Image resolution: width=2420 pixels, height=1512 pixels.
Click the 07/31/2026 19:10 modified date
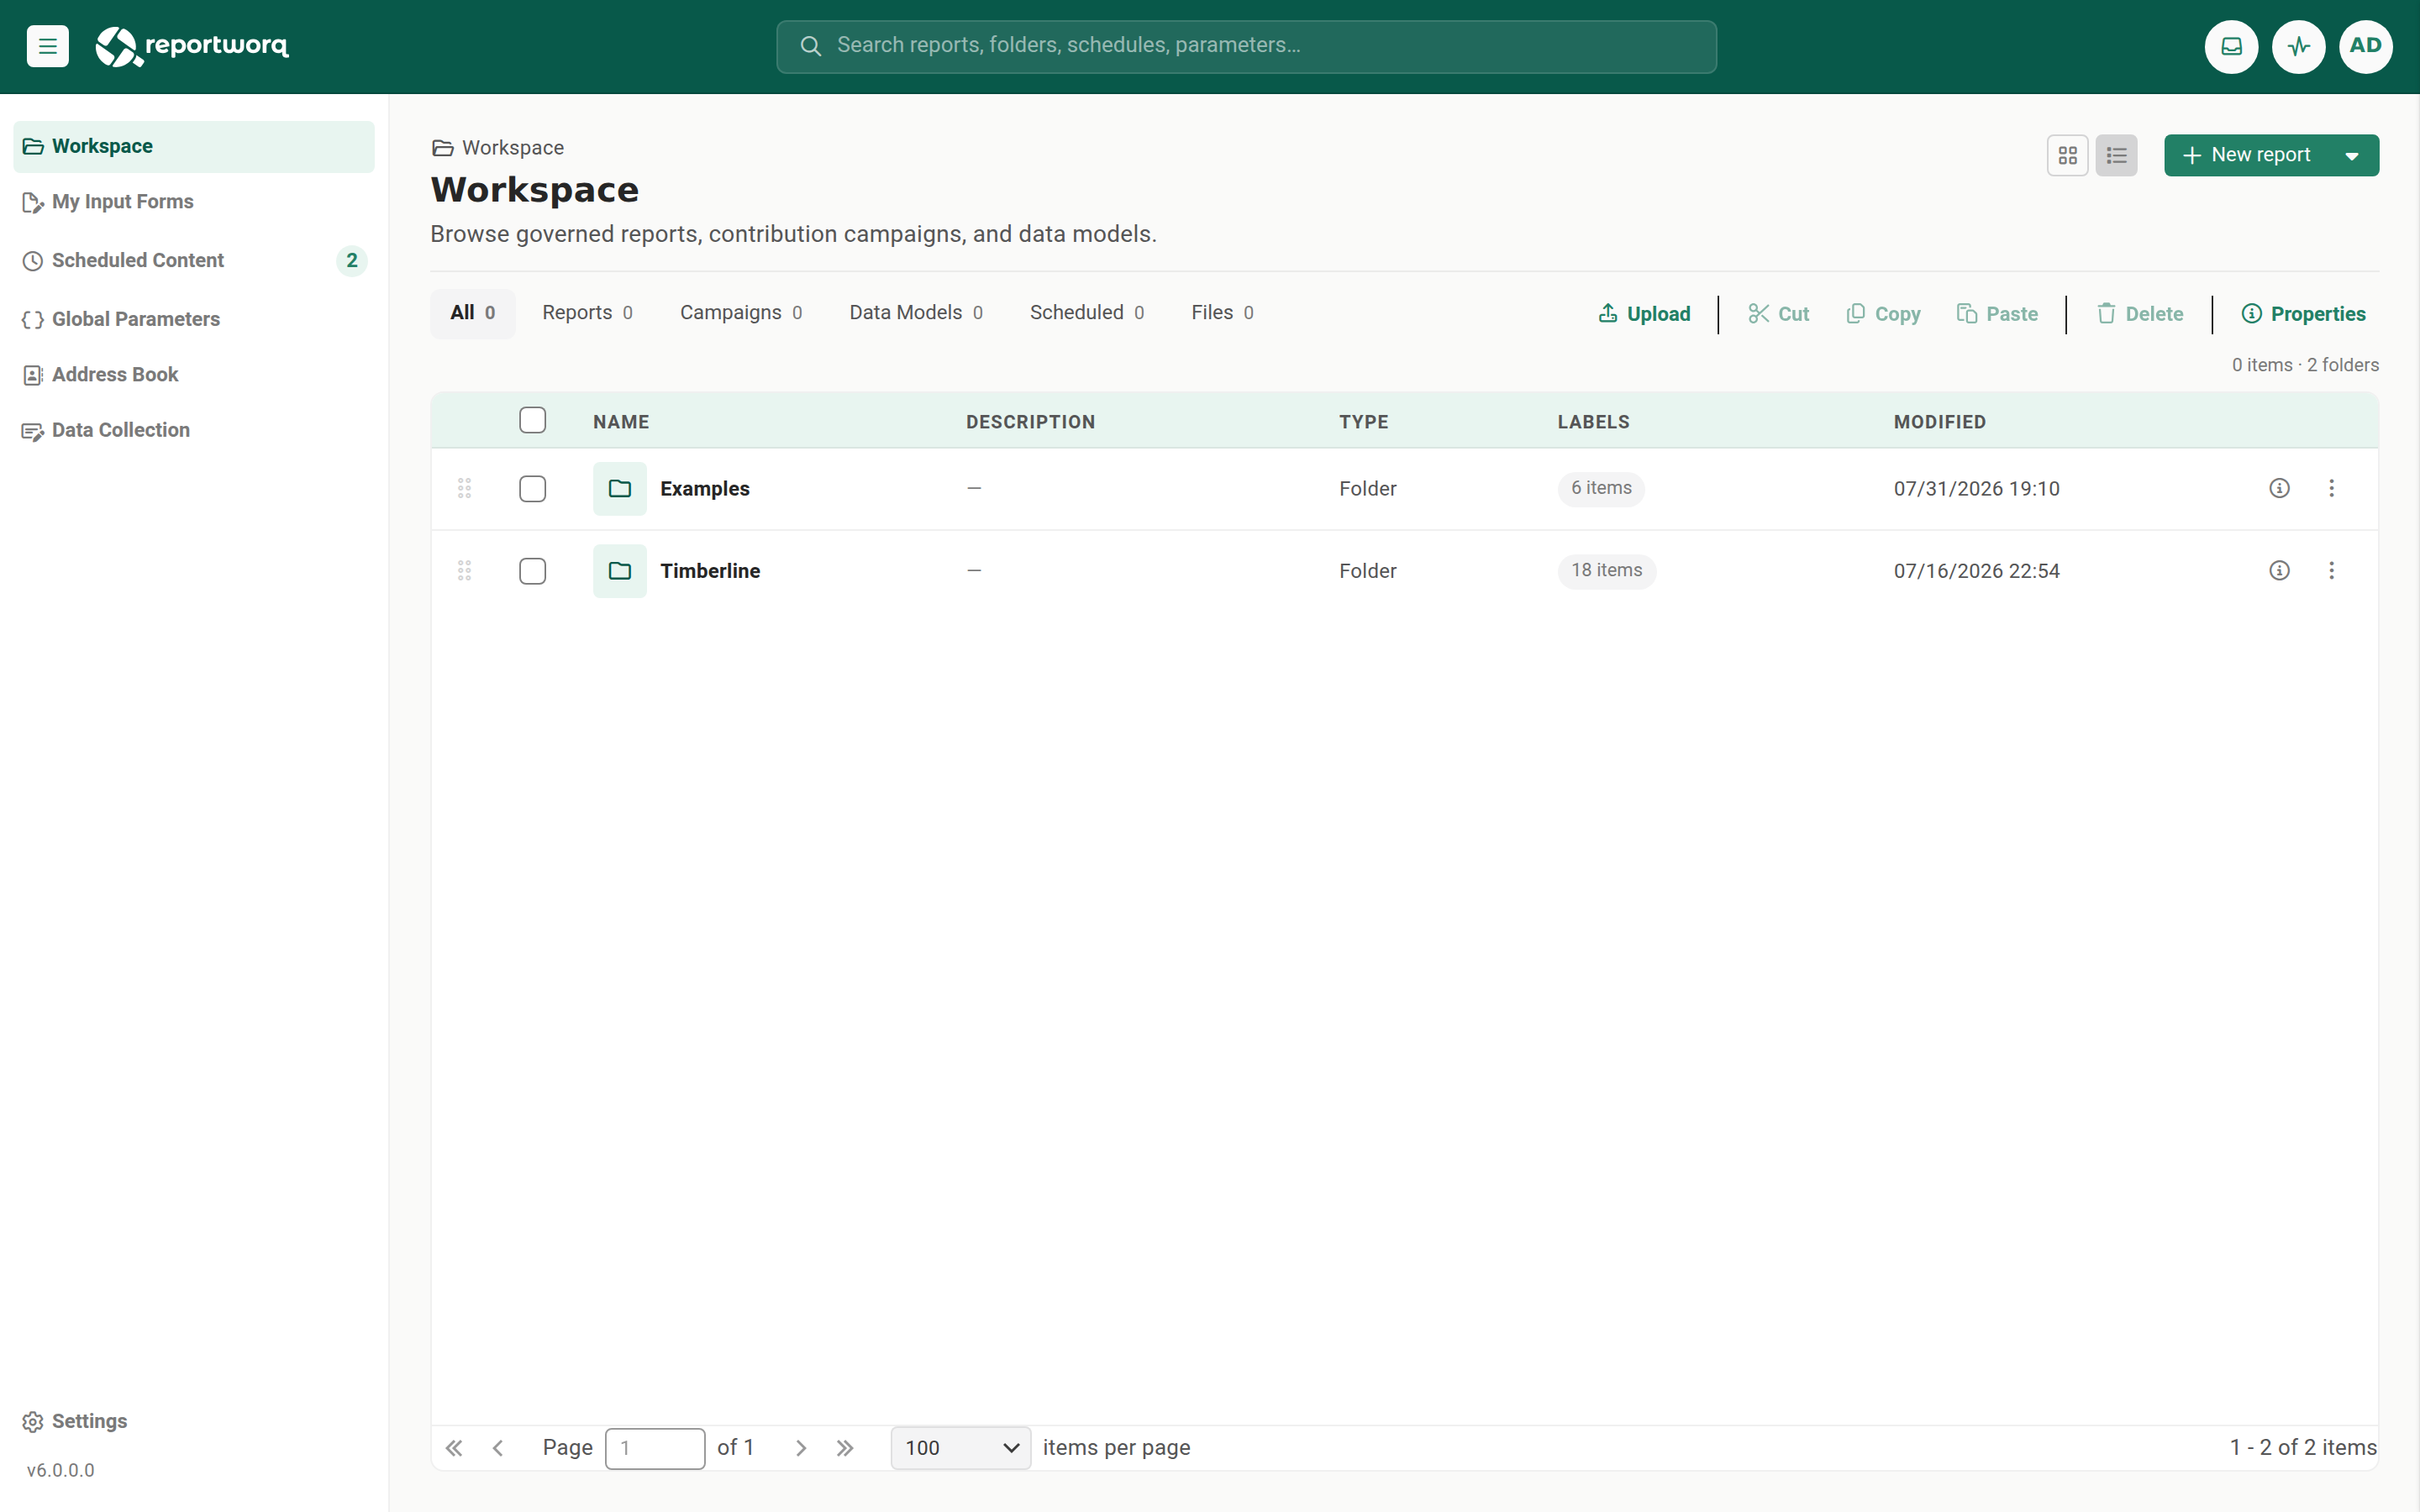(1976, 488)
